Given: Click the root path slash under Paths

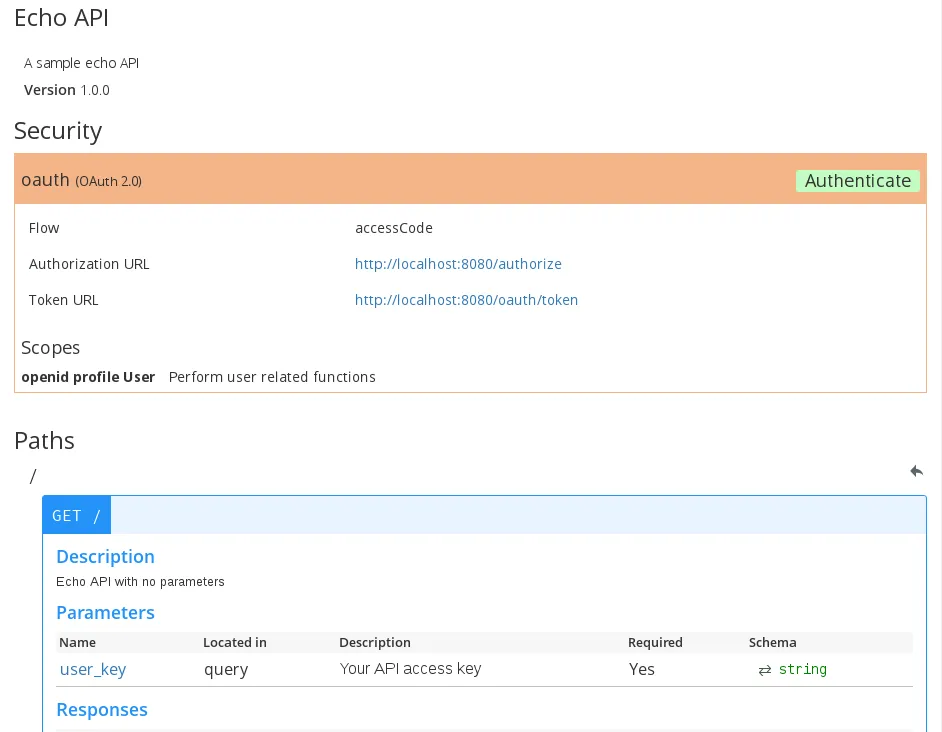Looking at the screenshot, I should [x=33, y=477].
